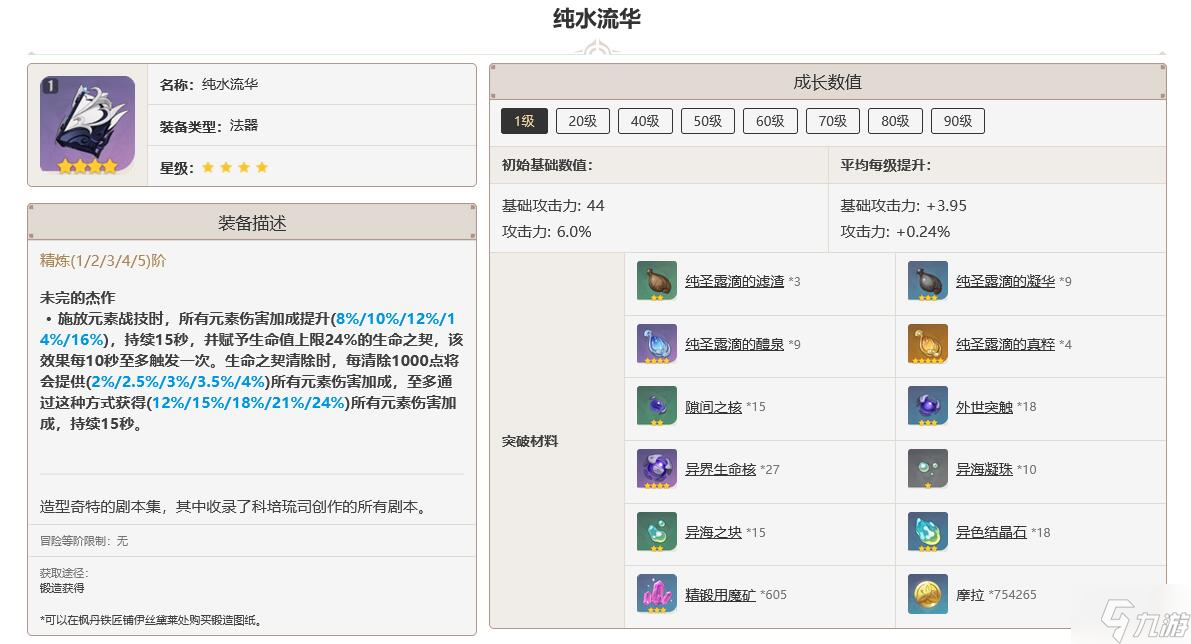Click the 名称: 纯水流华 row
The image size is (1191, 644).
(x=311, y=84)
